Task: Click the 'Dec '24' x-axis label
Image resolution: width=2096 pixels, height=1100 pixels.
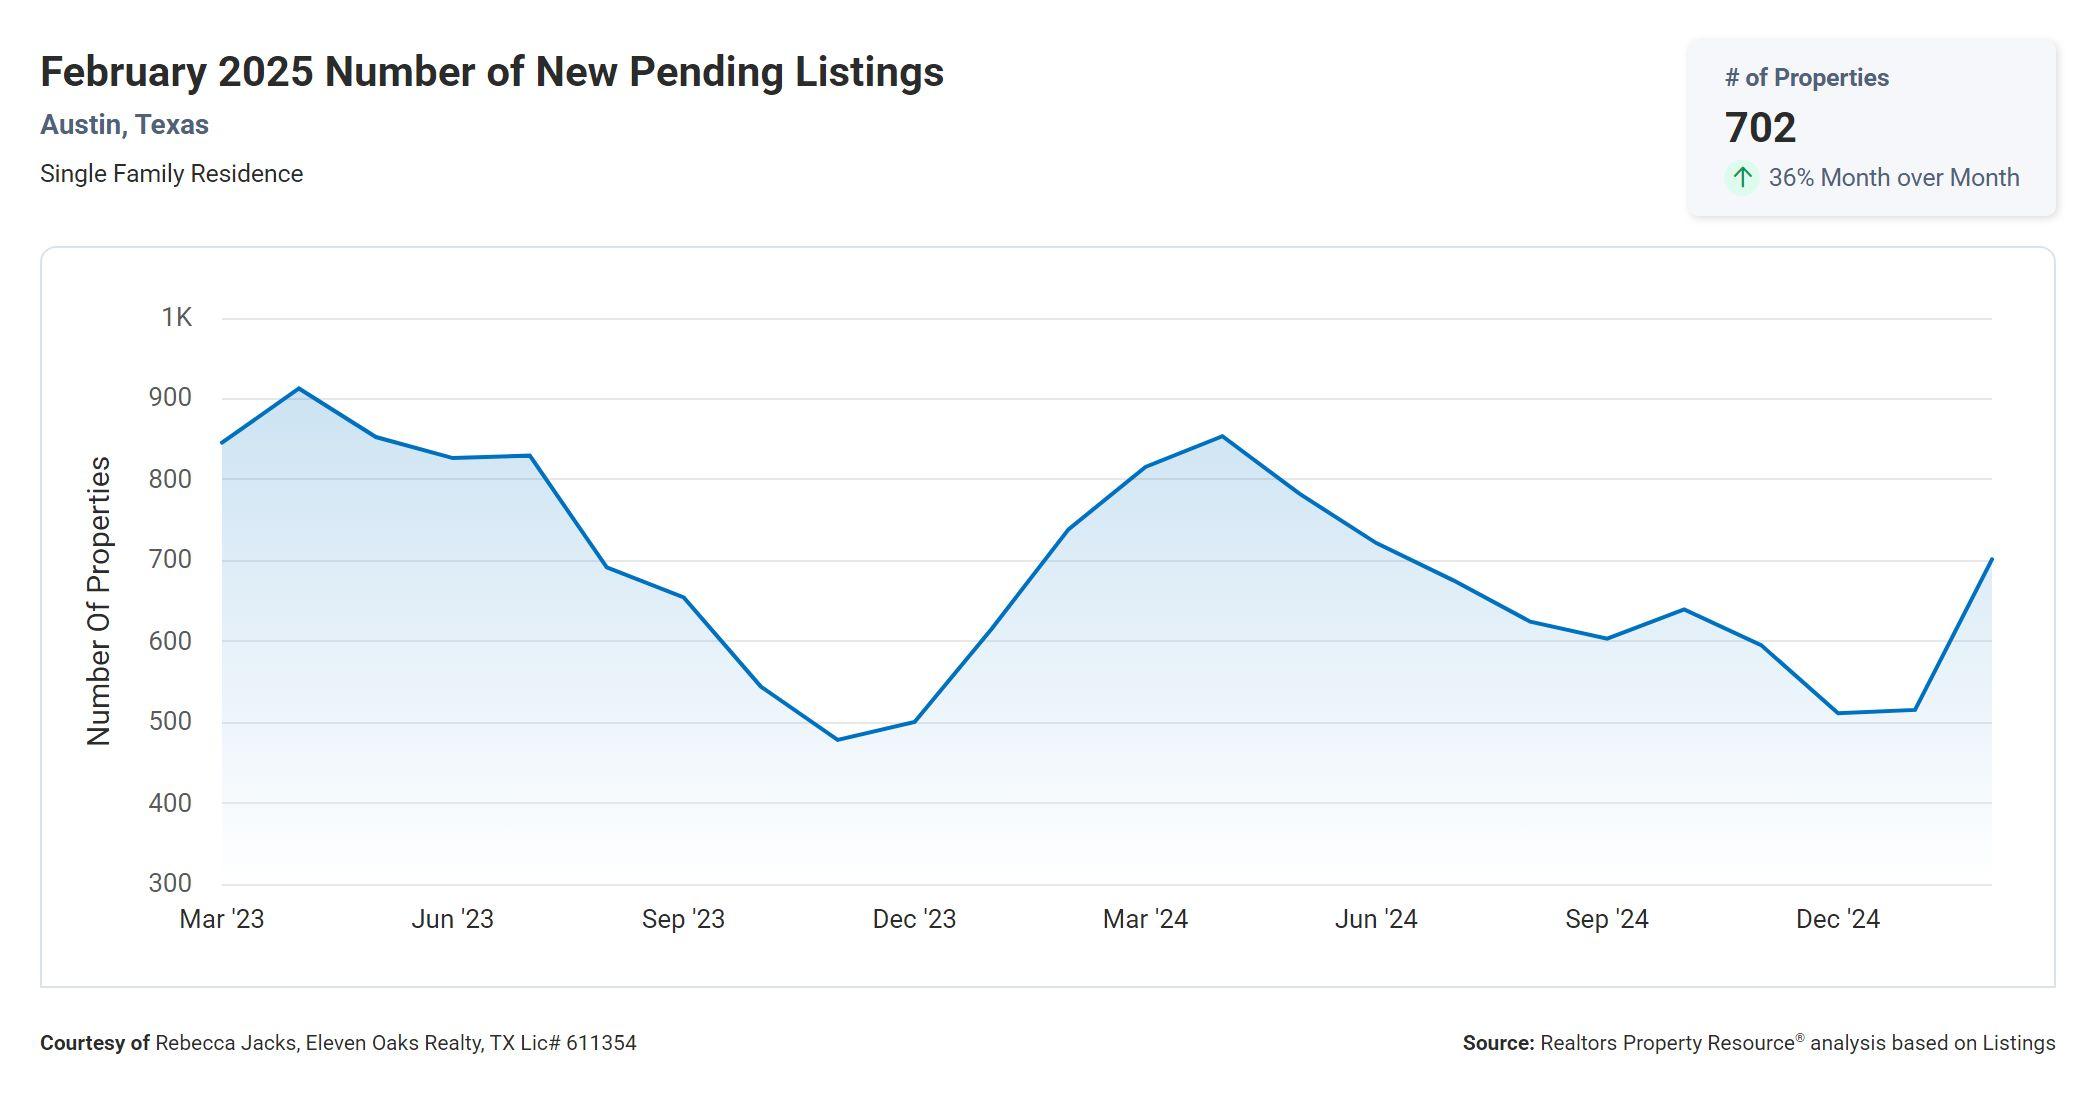Action: (x=1838, y=919)
